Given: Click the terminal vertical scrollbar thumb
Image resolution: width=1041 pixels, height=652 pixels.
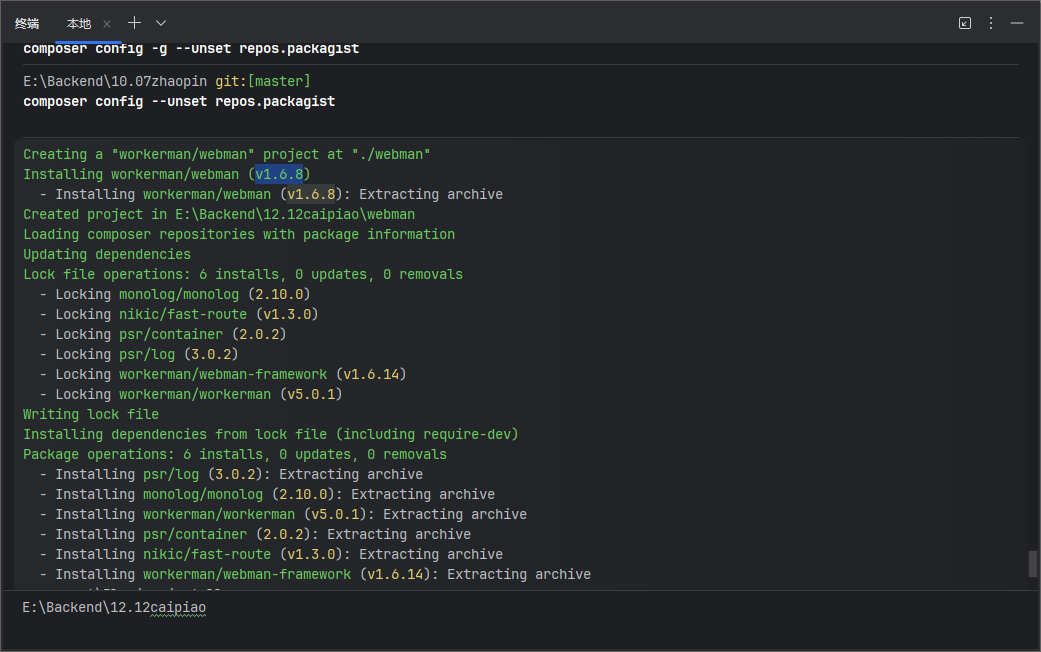Looking at the screenshot, I should click(1032, 564).
